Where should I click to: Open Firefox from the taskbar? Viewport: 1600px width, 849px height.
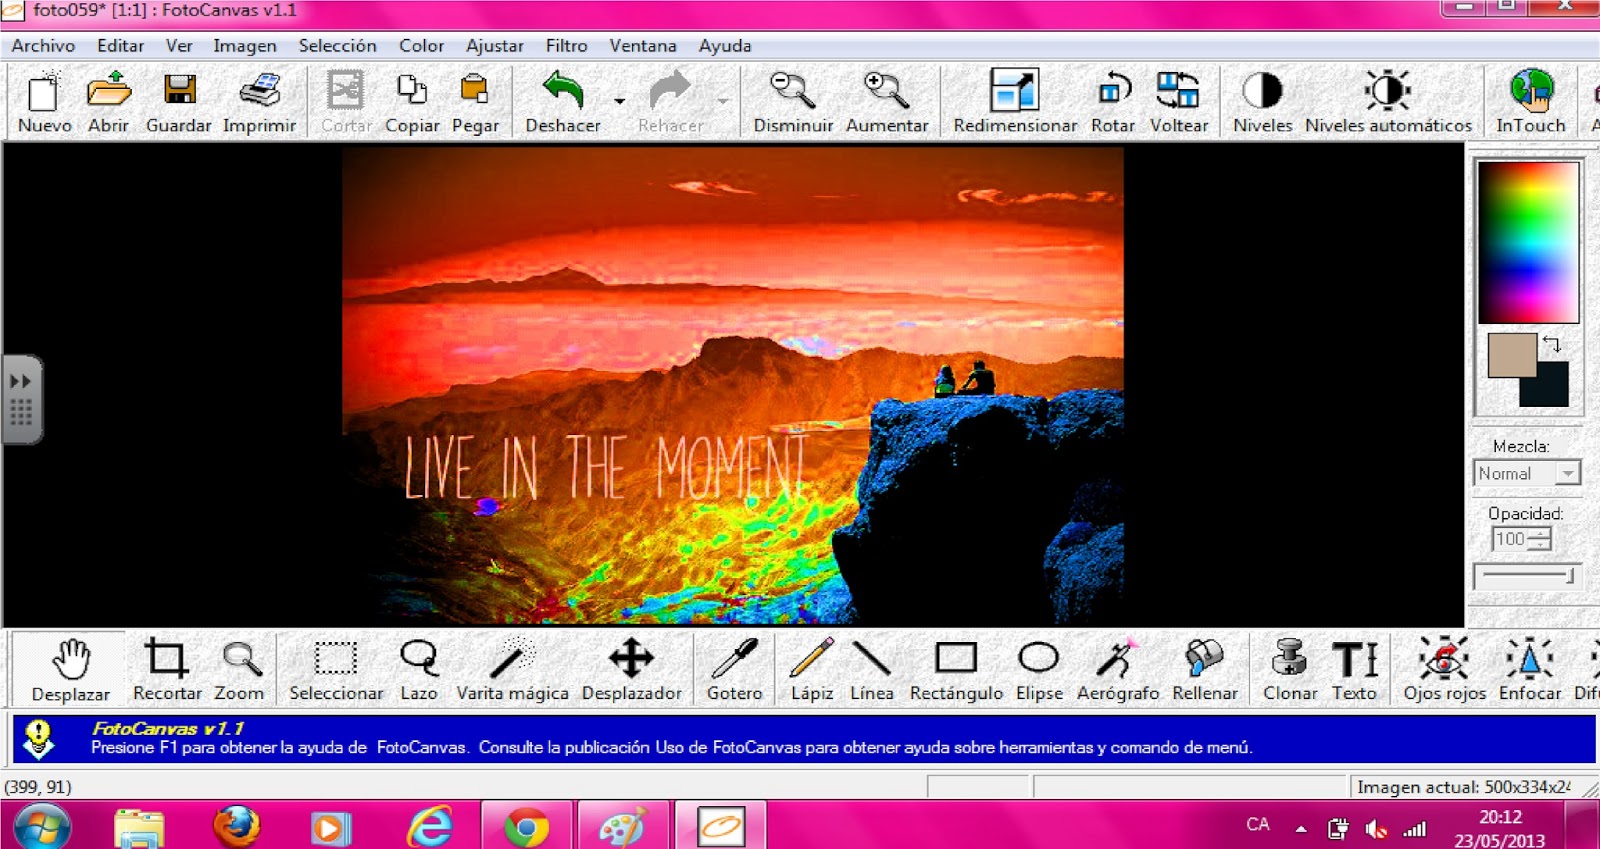(x=237, y=827)
